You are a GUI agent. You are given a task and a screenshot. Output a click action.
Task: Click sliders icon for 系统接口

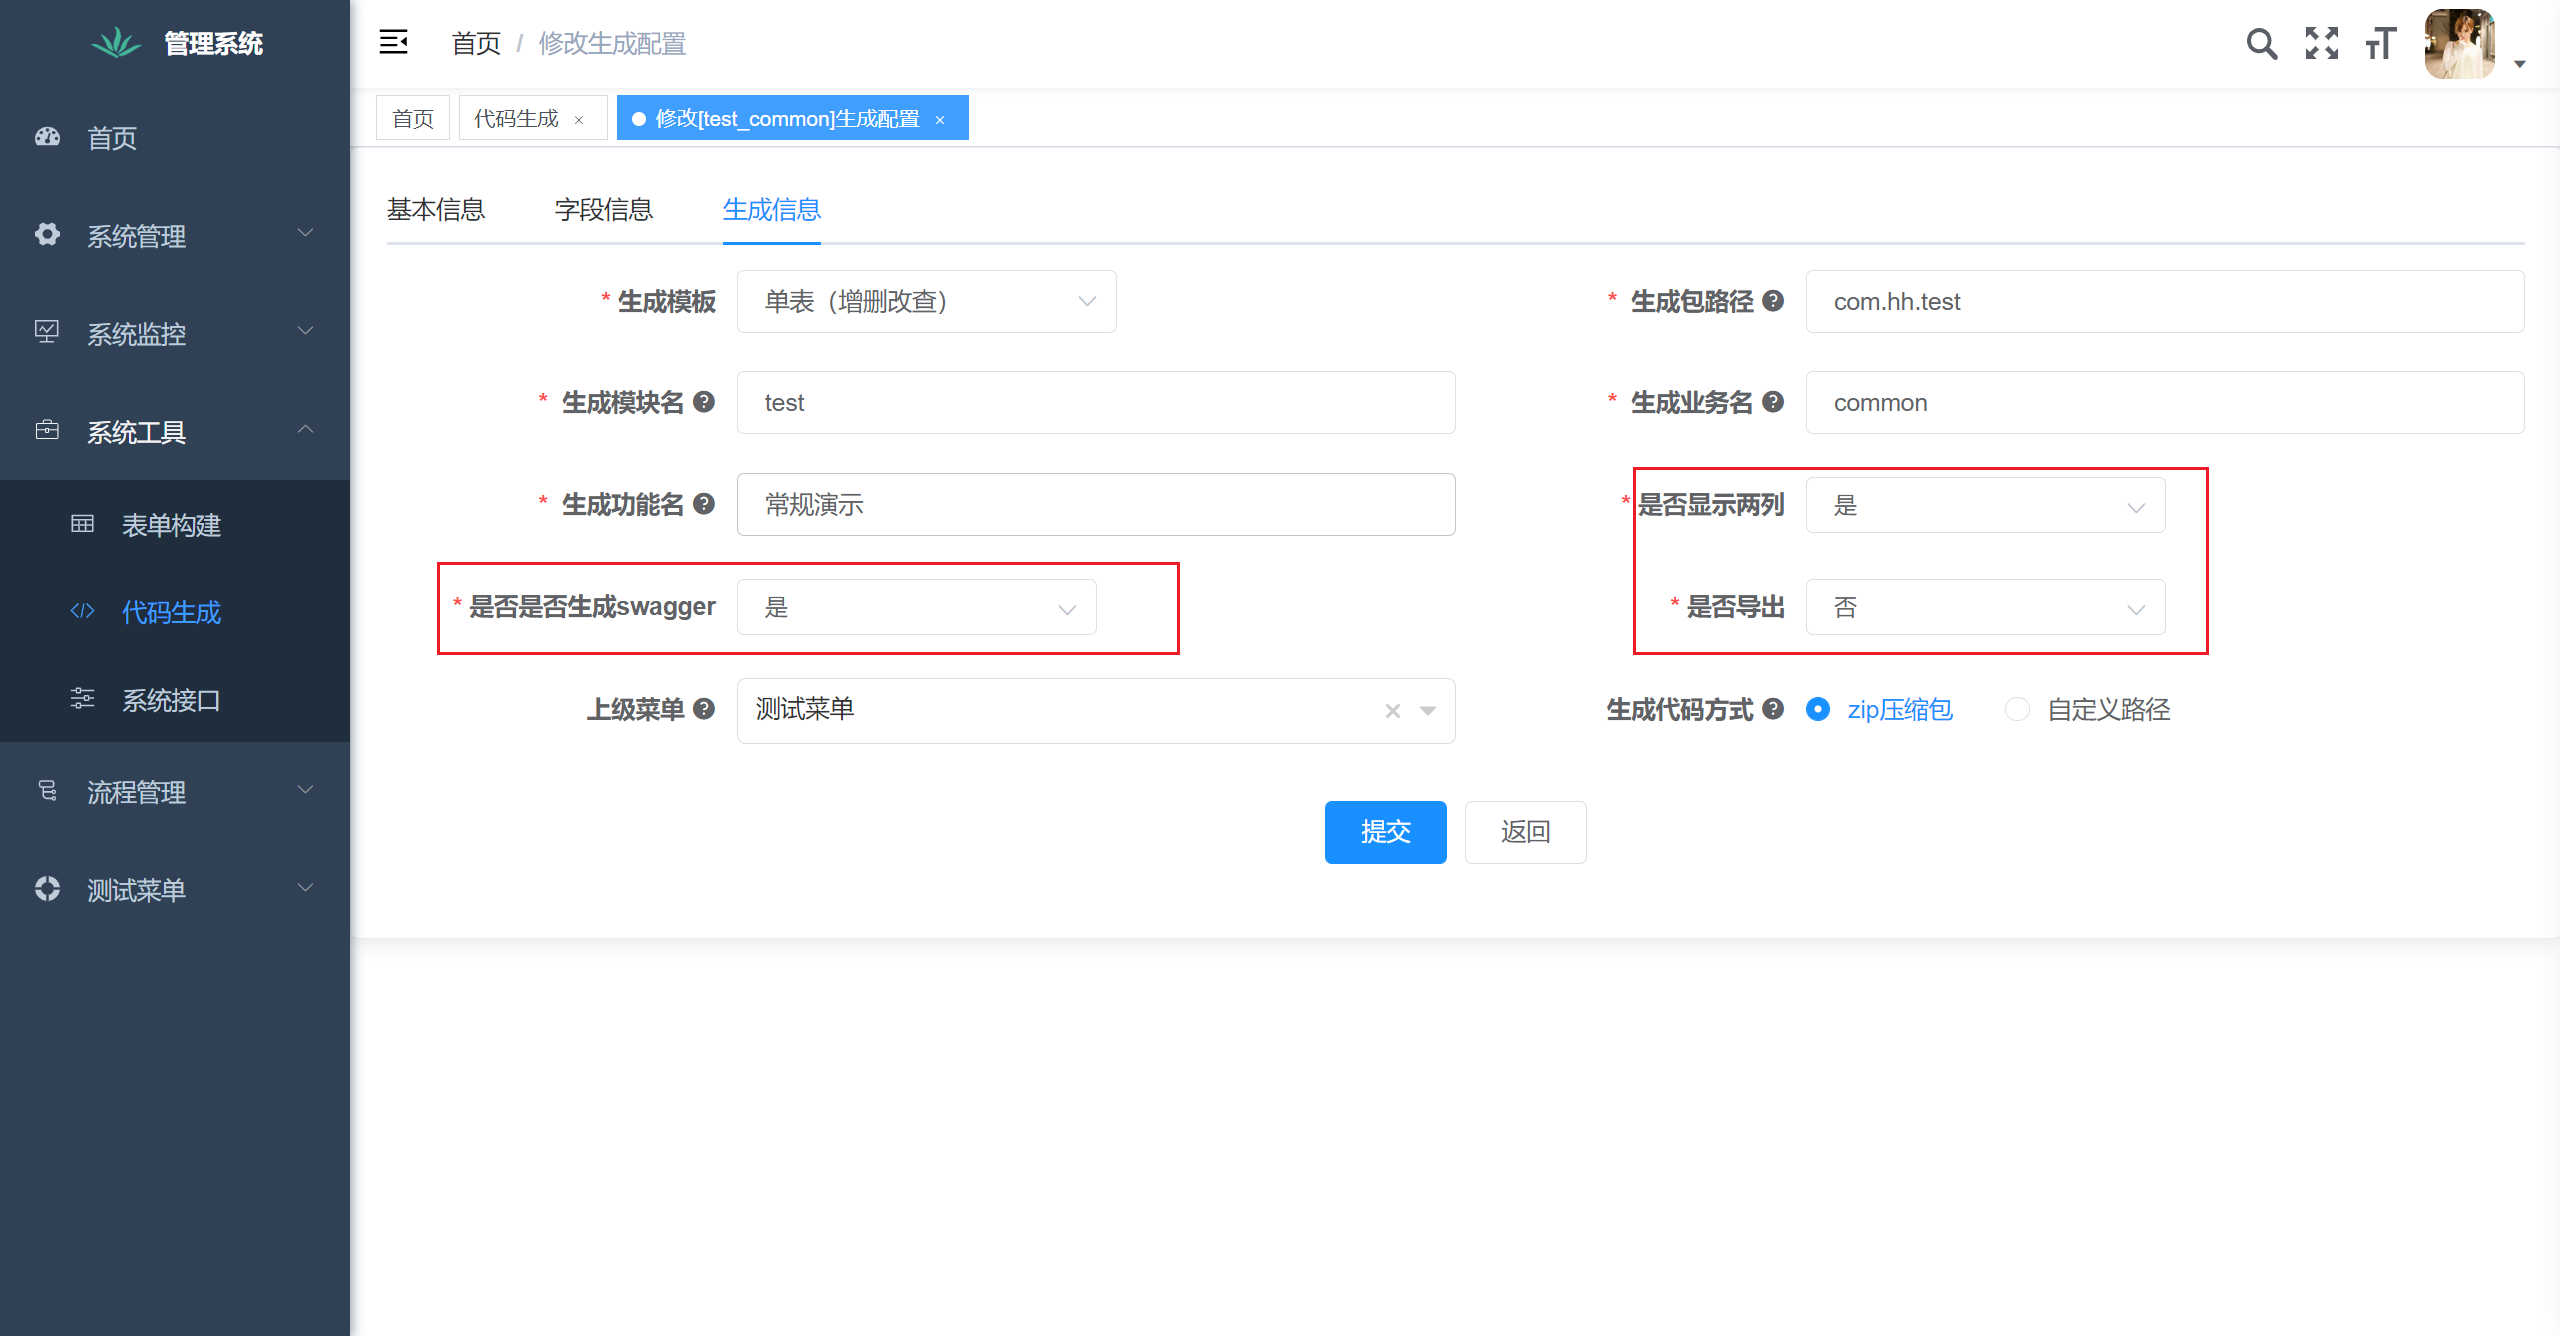coord(82,698)
